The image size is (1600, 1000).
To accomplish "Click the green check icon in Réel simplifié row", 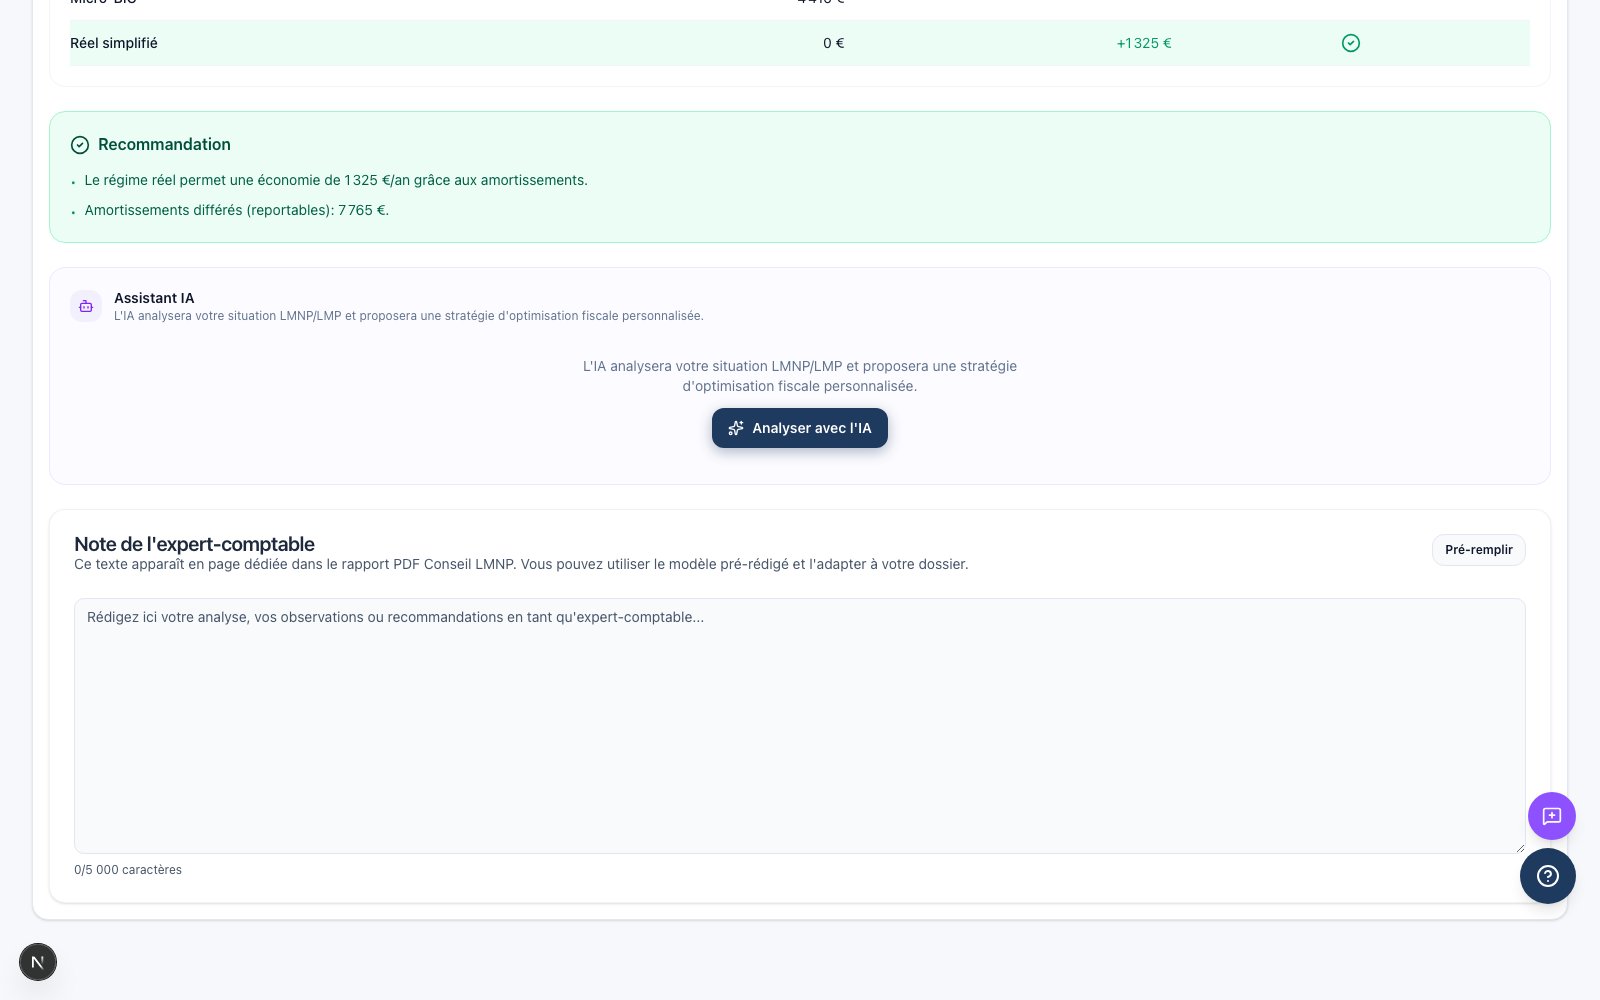I will [x=1351, y=43].
